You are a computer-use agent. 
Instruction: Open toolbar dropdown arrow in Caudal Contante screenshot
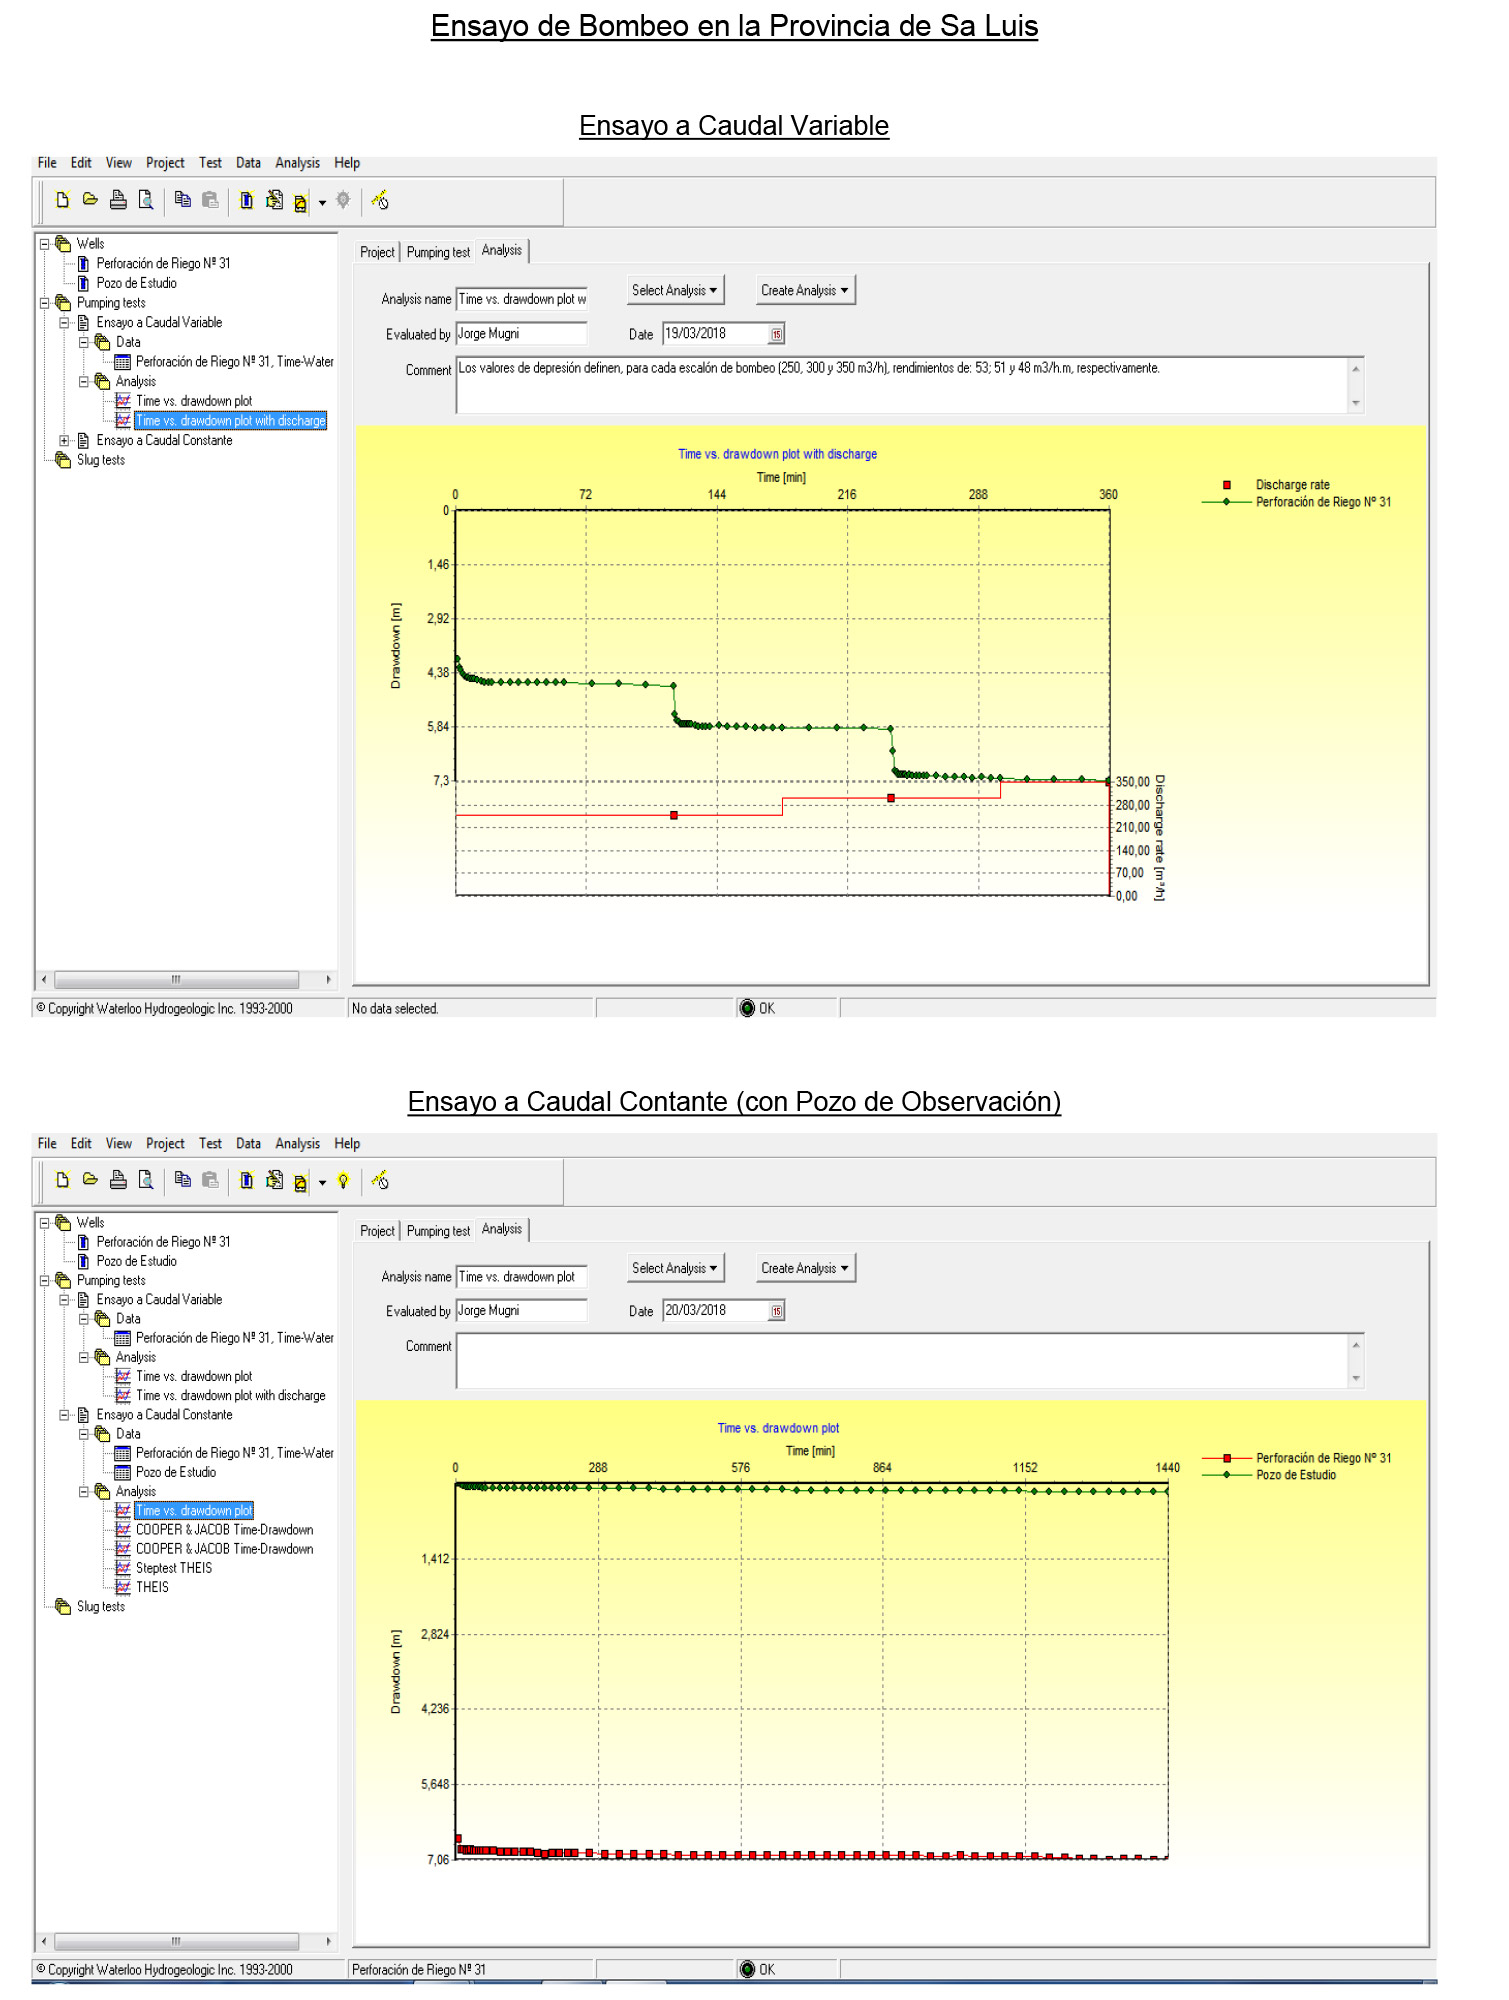coord(322,1183)
